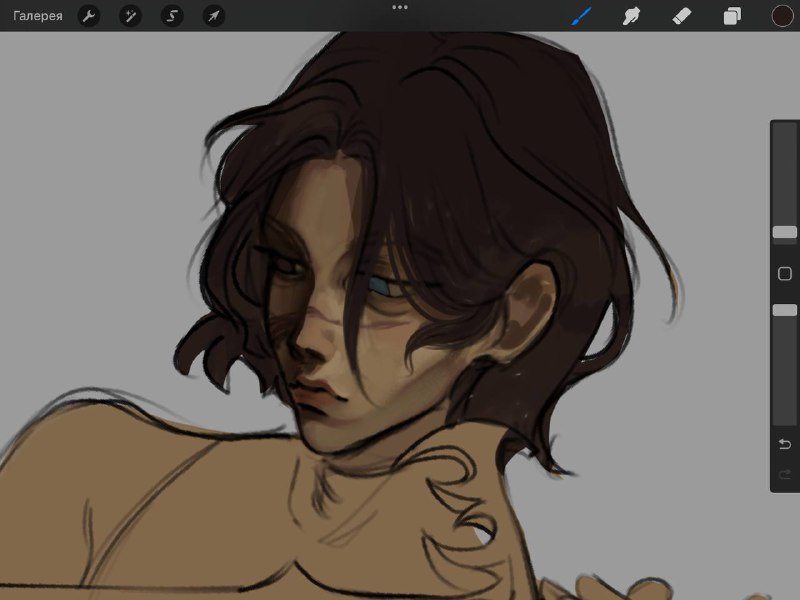
Task: Tap the three-dot handle at top center
Action: click(x=400, y=7)
